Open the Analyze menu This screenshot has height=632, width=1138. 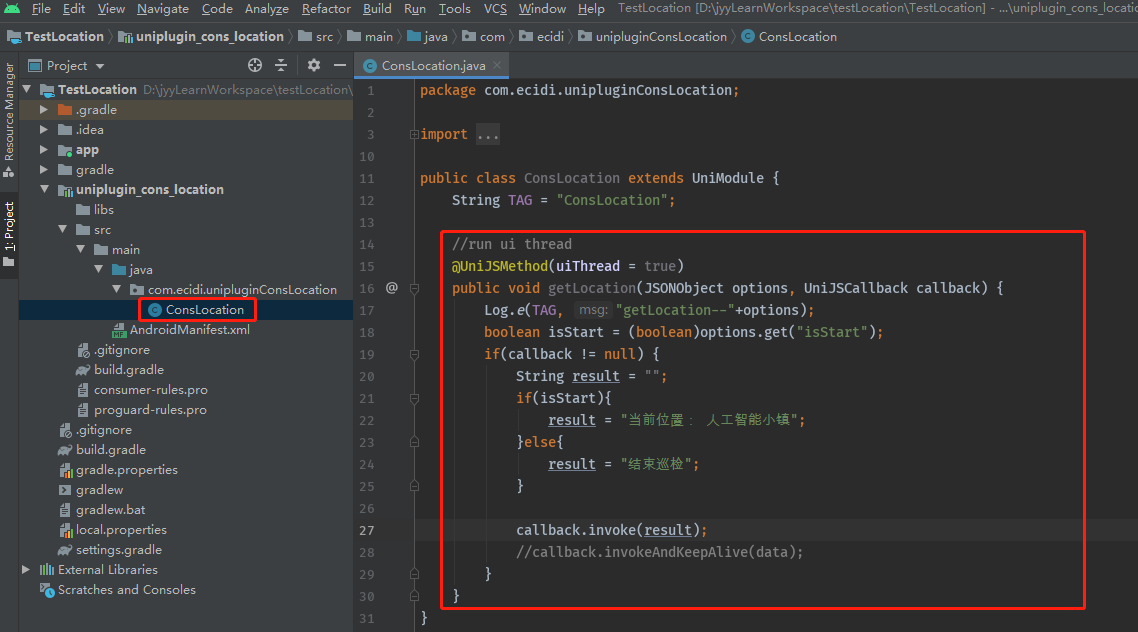tap(266, 9)
